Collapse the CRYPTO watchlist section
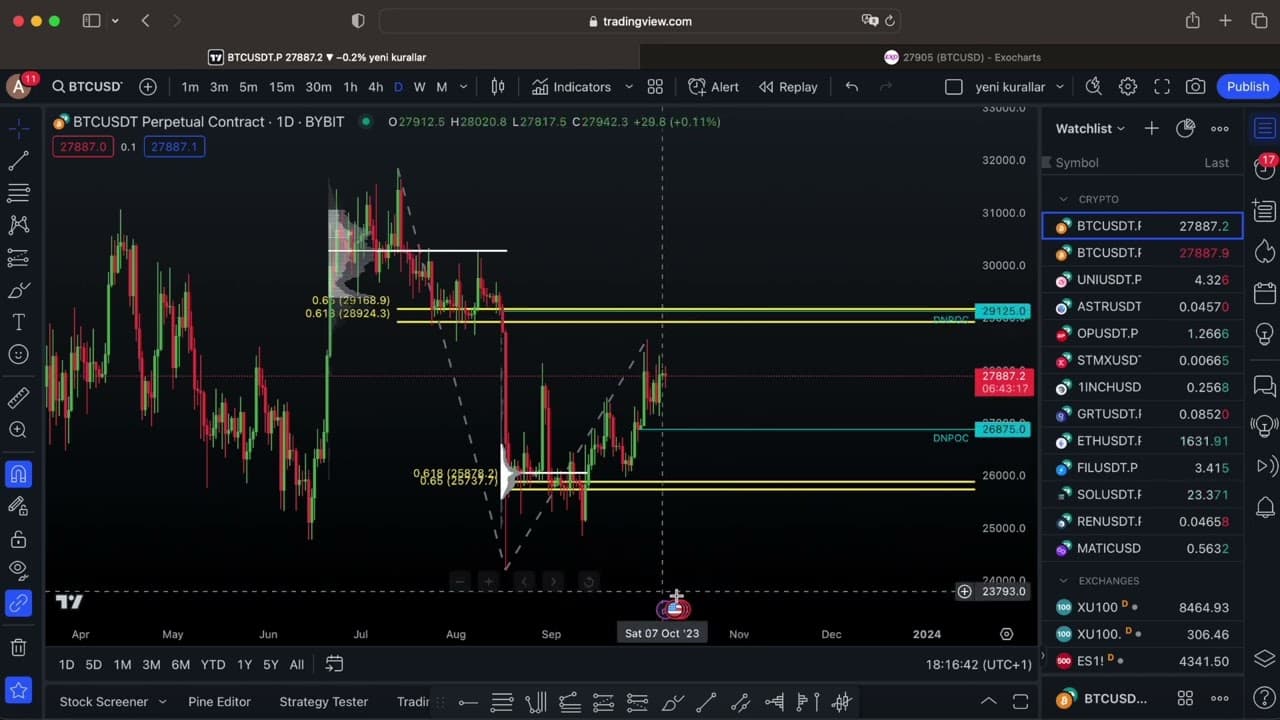This screenshot has height=720, width=1280. click(x=1063, y=199)
